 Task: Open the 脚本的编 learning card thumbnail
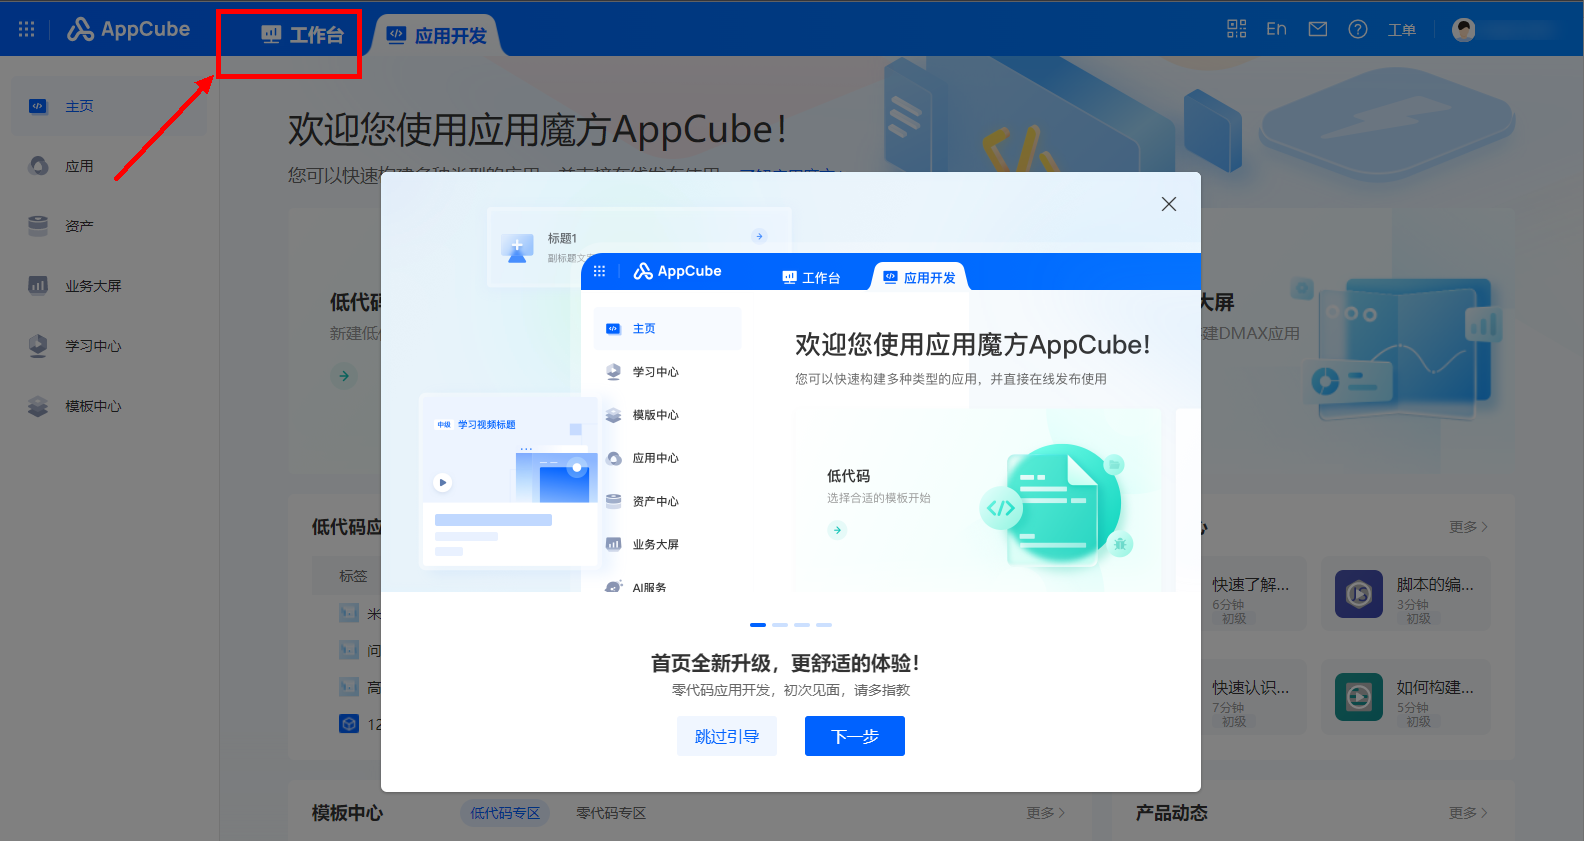click(1359, 594)
